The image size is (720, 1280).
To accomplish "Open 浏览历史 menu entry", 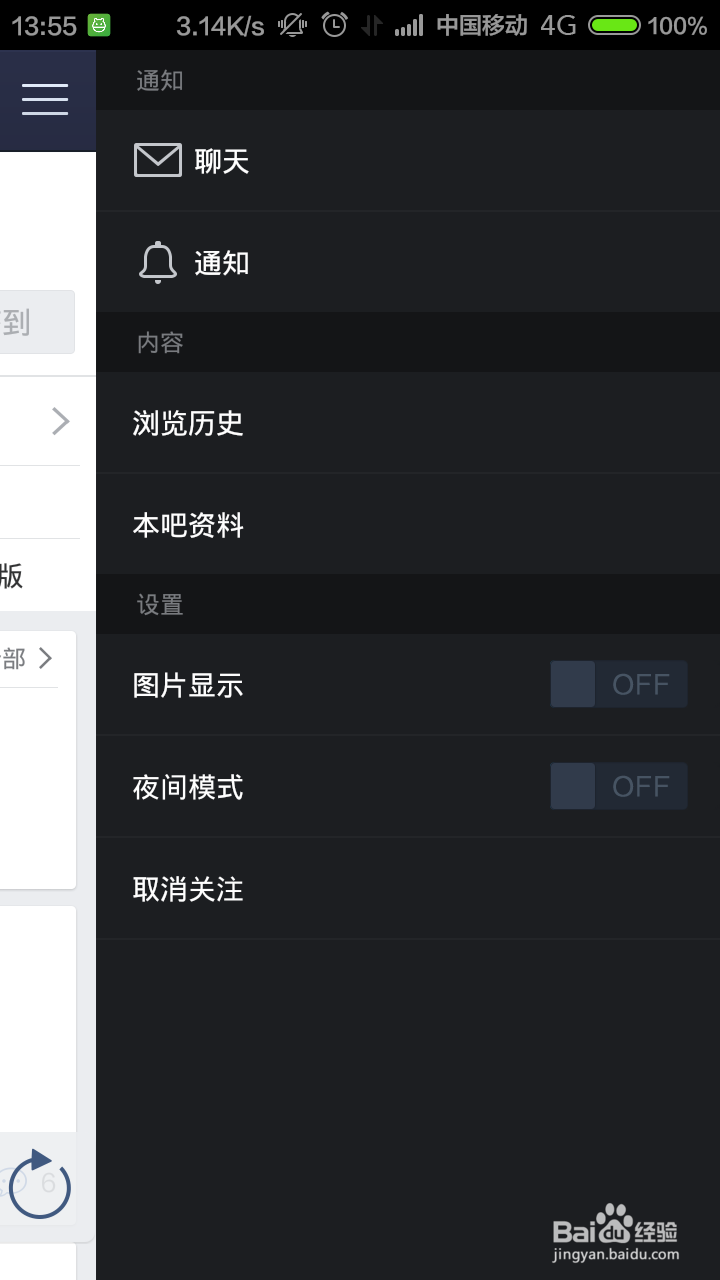I will (408, 423).
